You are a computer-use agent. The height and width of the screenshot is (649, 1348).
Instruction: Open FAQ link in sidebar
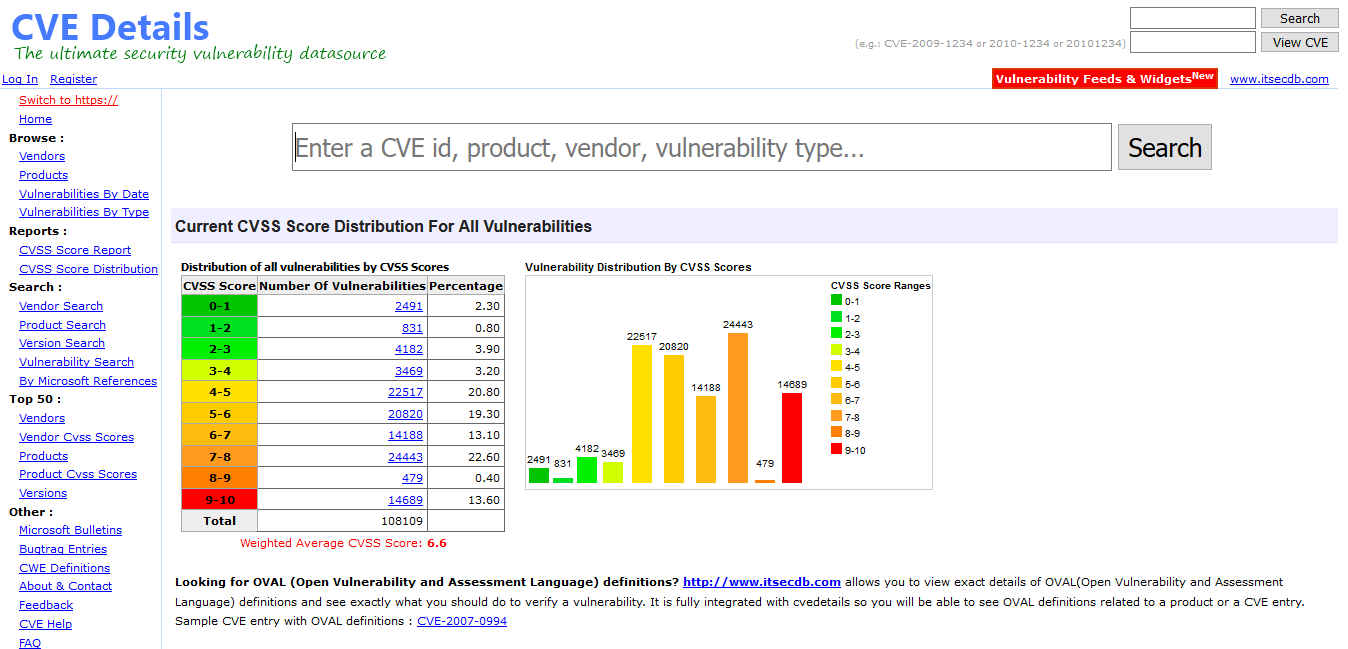coord(30,643)
